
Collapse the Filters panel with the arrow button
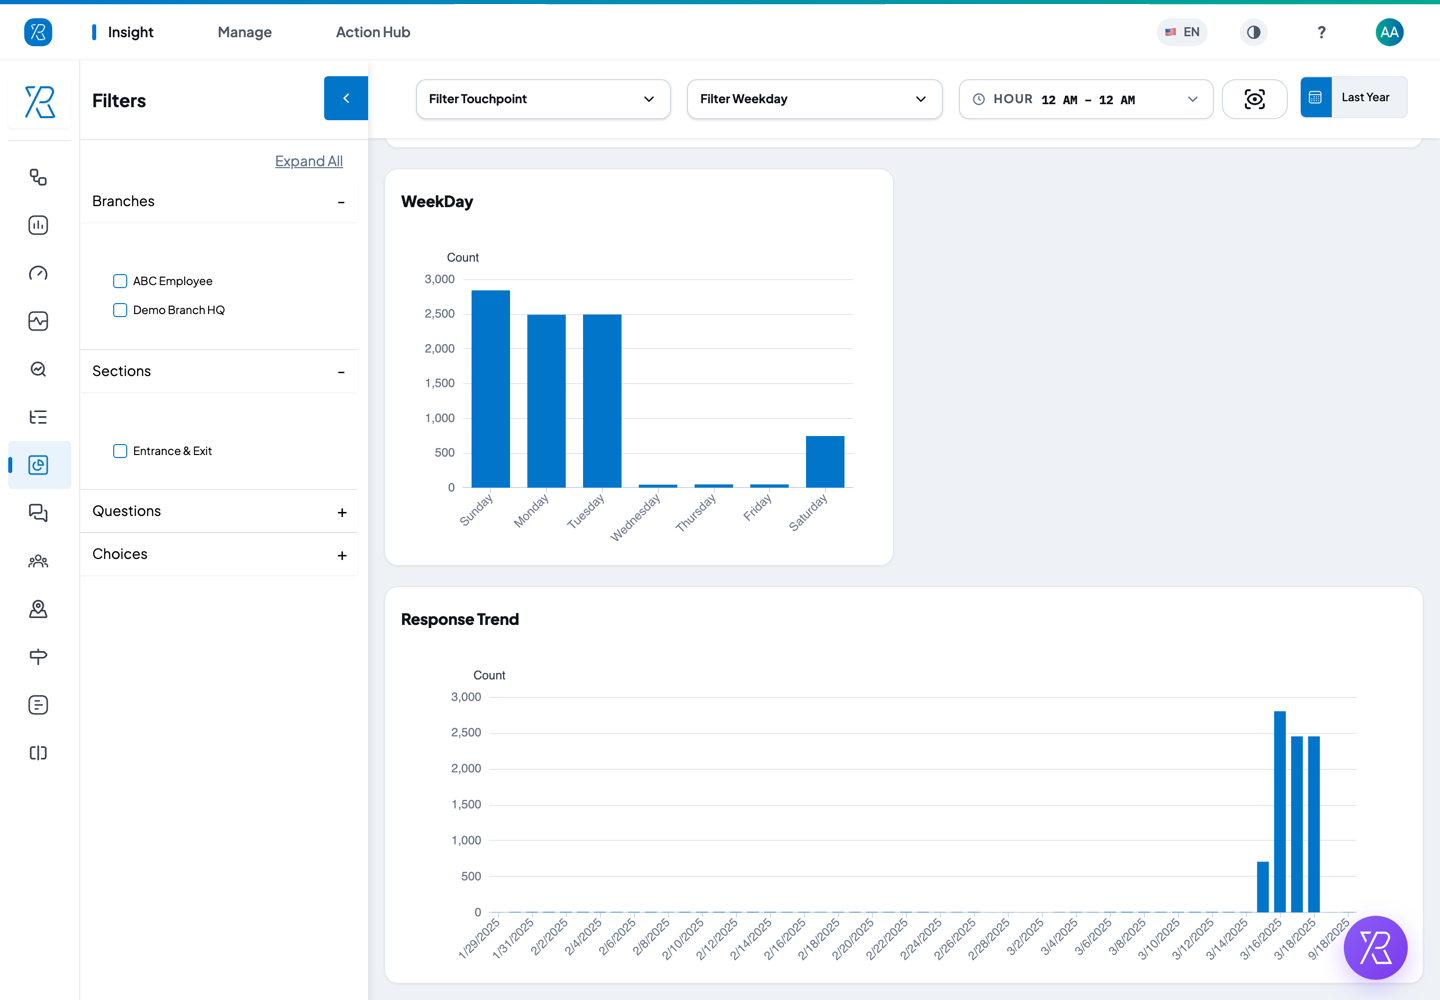tap(346, 98)
